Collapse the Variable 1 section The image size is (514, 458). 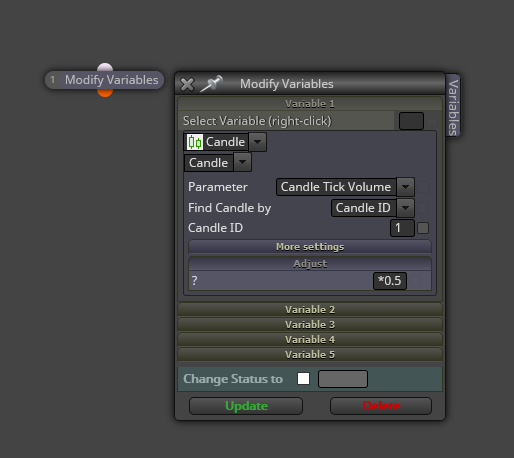310,104
